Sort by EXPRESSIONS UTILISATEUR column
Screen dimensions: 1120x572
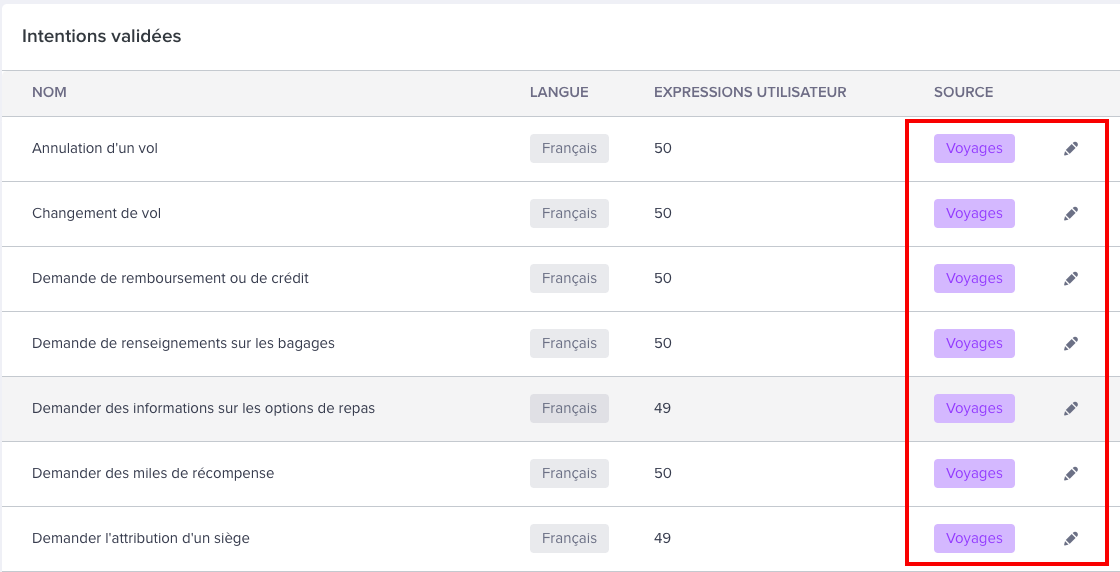coord(750,92)
